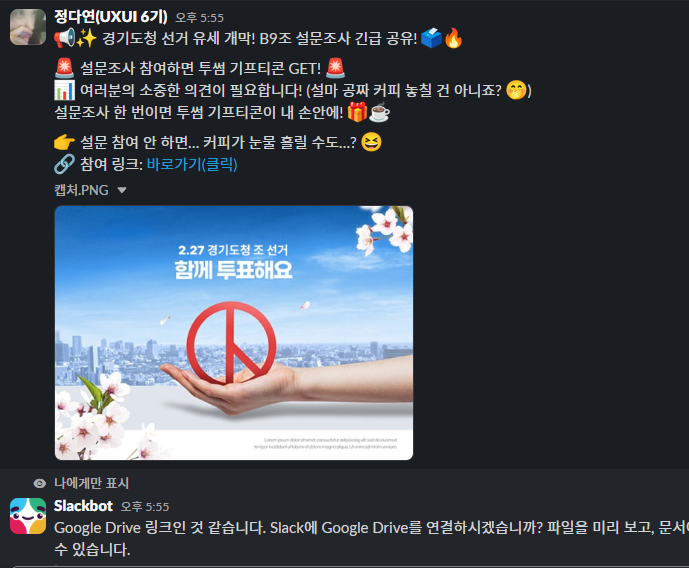This screenshot has width=689, height=568.
Task: Click sender name 정다연(UXUI 6기)
Action: coord(111,17)
